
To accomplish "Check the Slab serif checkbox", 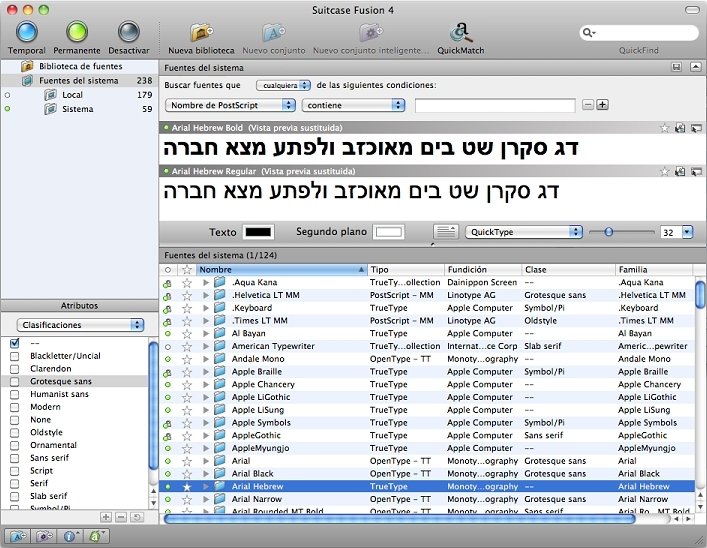I will click(x=14, y=496).
